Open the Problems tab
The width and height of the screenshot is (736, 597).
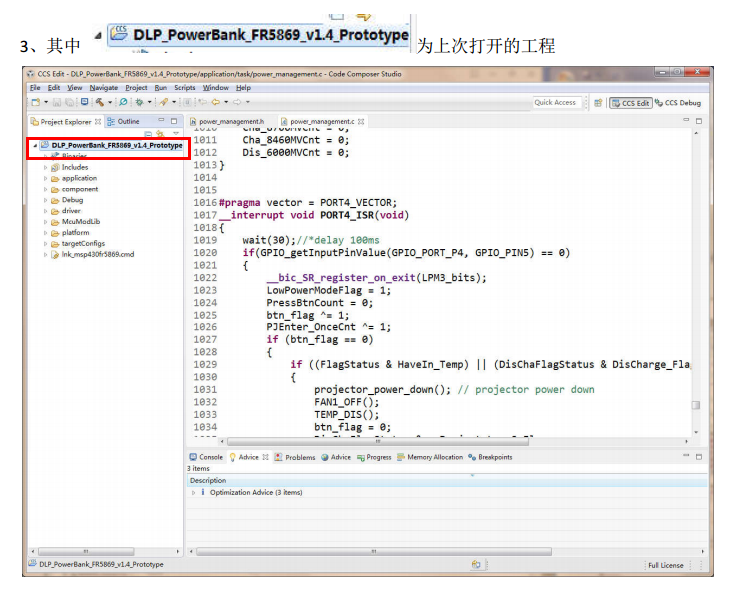point(295,457)
